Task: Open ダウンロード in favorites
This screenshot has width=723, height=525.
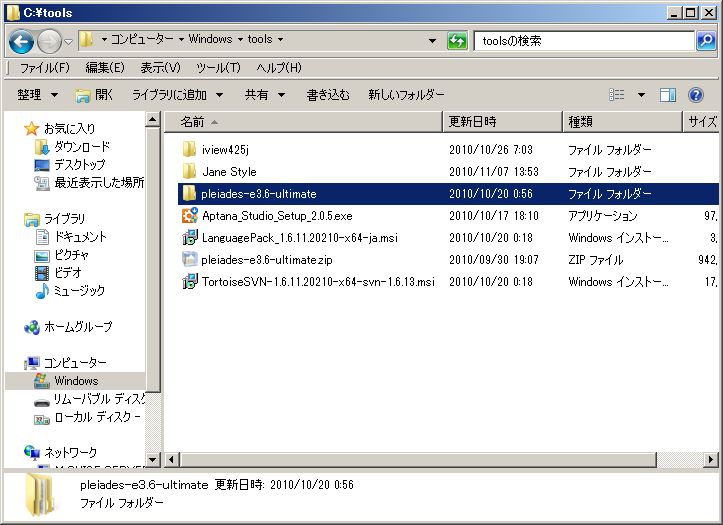Action: 82,147
